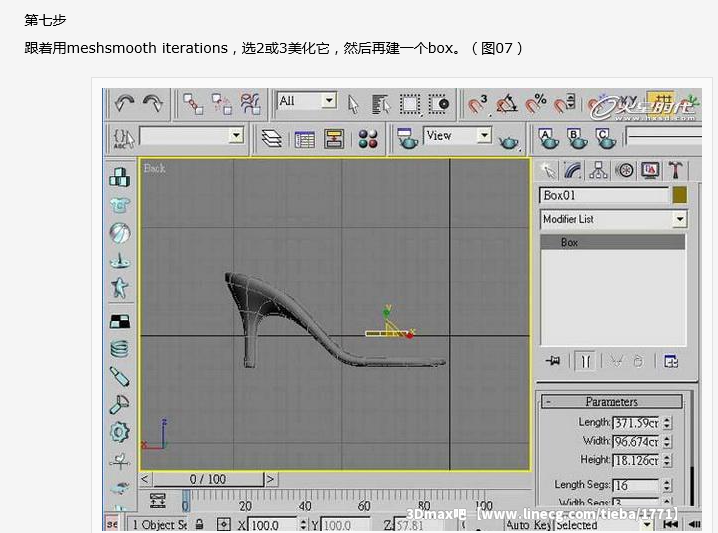Click the X coordinate field
The width and height of the screenshot is (718, 533).
[x=272, y=525]
